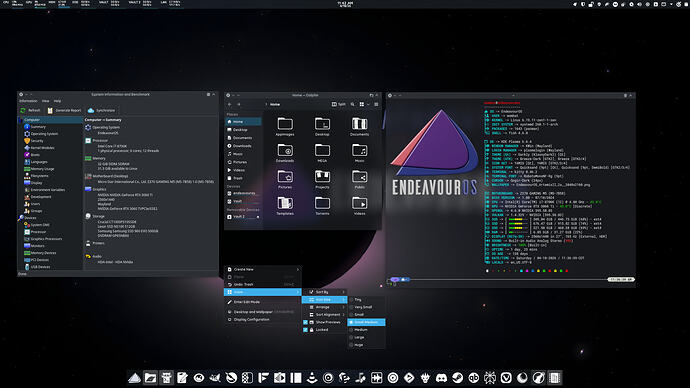Go to Pictures in Dolphin Places
The width and height of the screenshot is (690, 388).
[x=243, y=162]
